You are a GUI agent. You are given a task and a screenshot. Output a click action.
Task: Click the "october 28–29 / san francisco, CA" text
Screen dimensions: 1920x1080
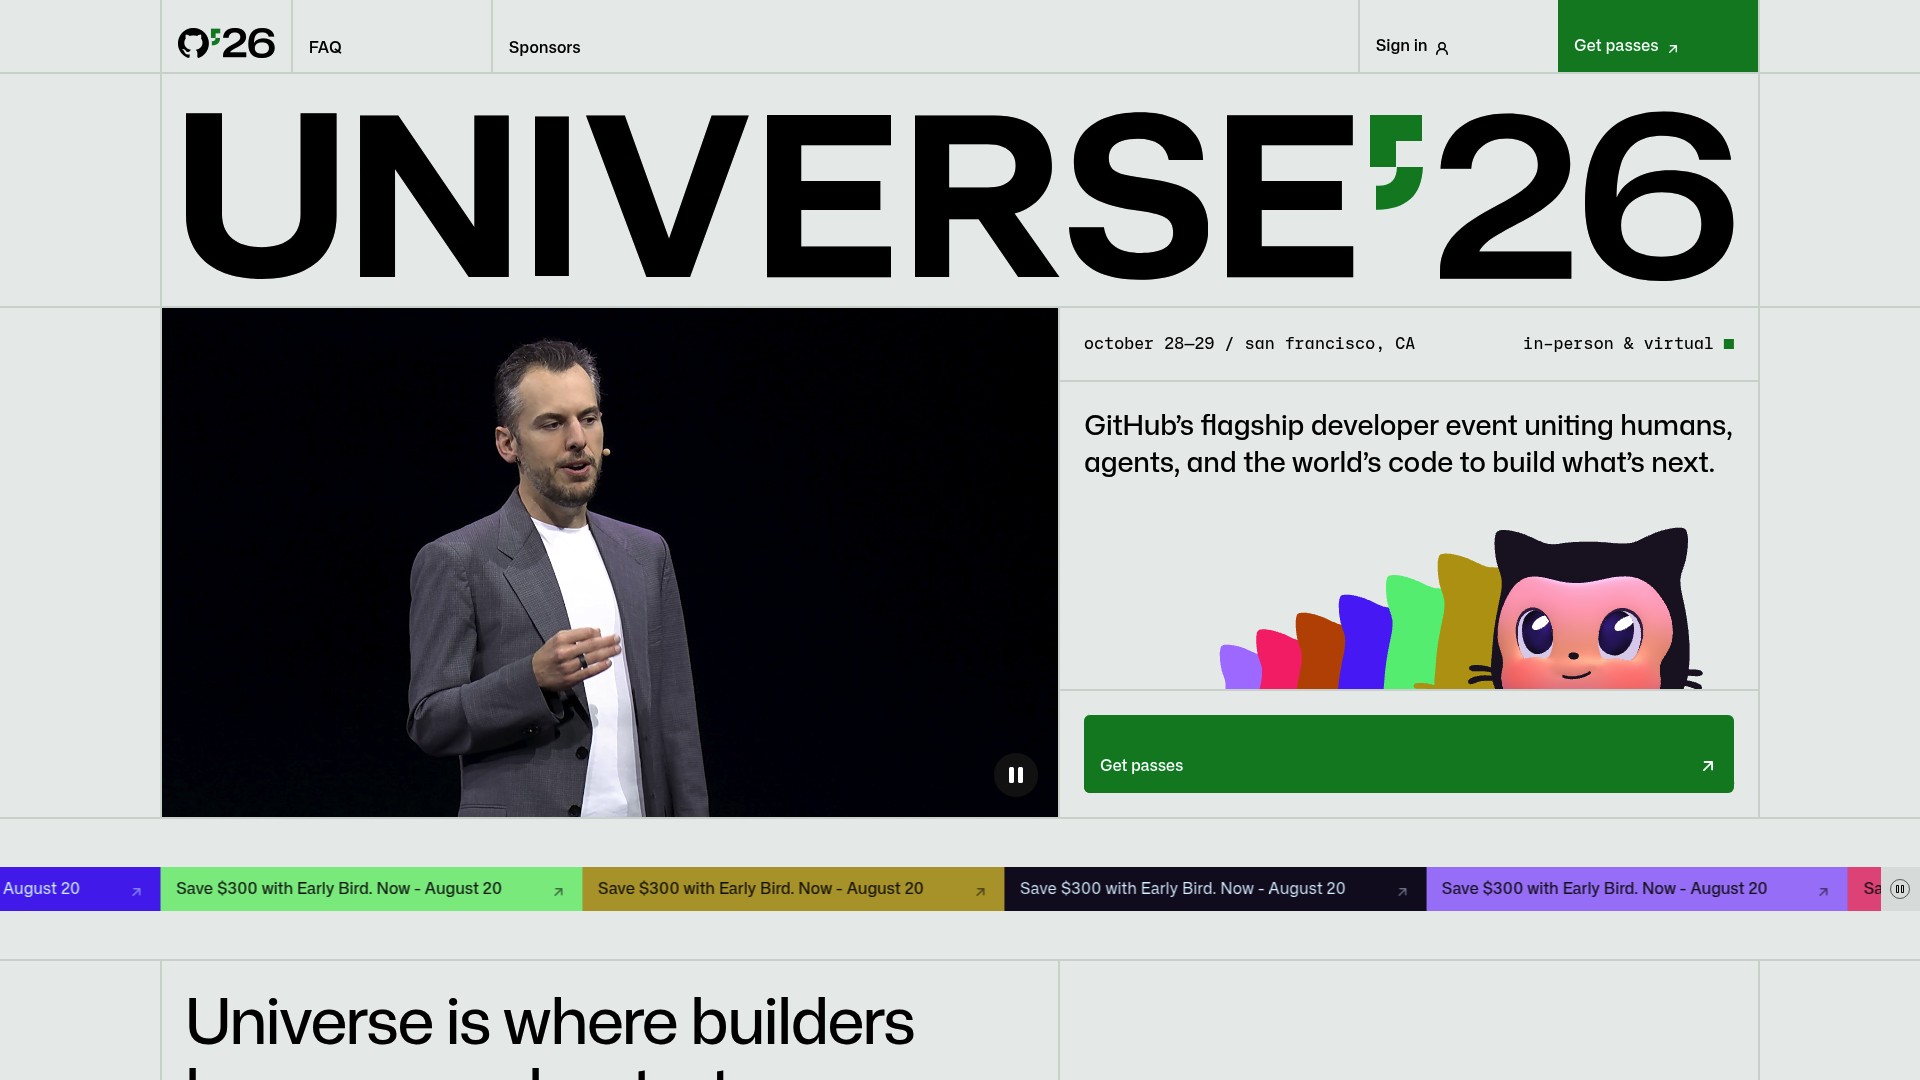point(1249,344)
